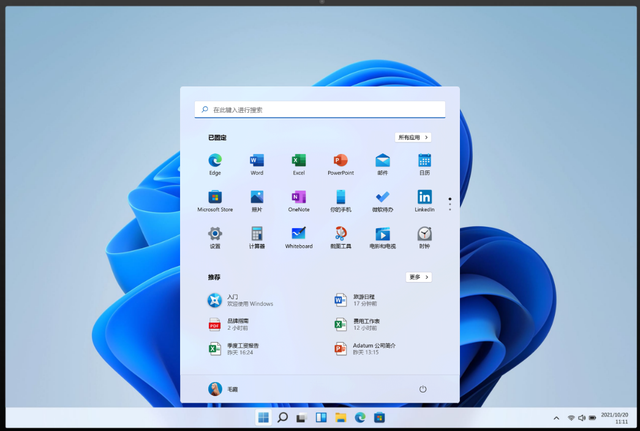Open the 日历 Calendar app
The image size is (640, 431).
click(x=424, y=164)
